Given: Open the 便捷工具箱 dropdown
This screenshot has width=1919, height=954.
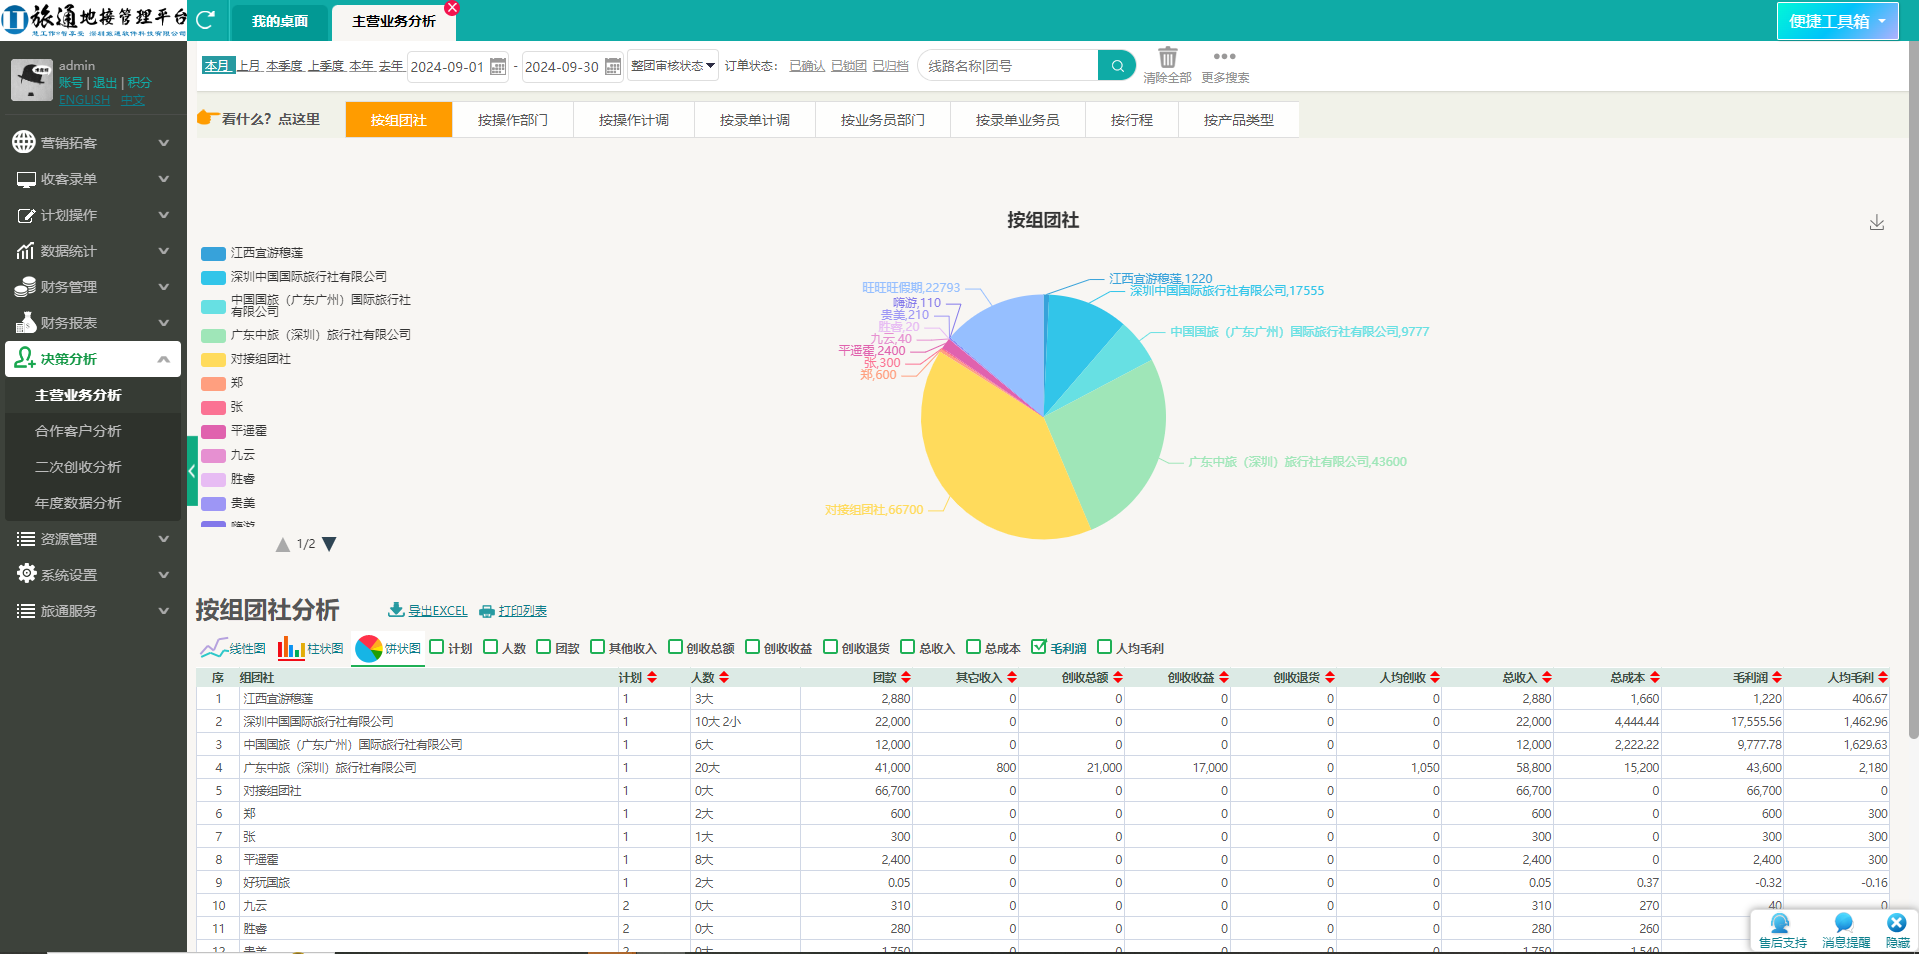Looking at the screenshot, I should tap(1837, 21).
